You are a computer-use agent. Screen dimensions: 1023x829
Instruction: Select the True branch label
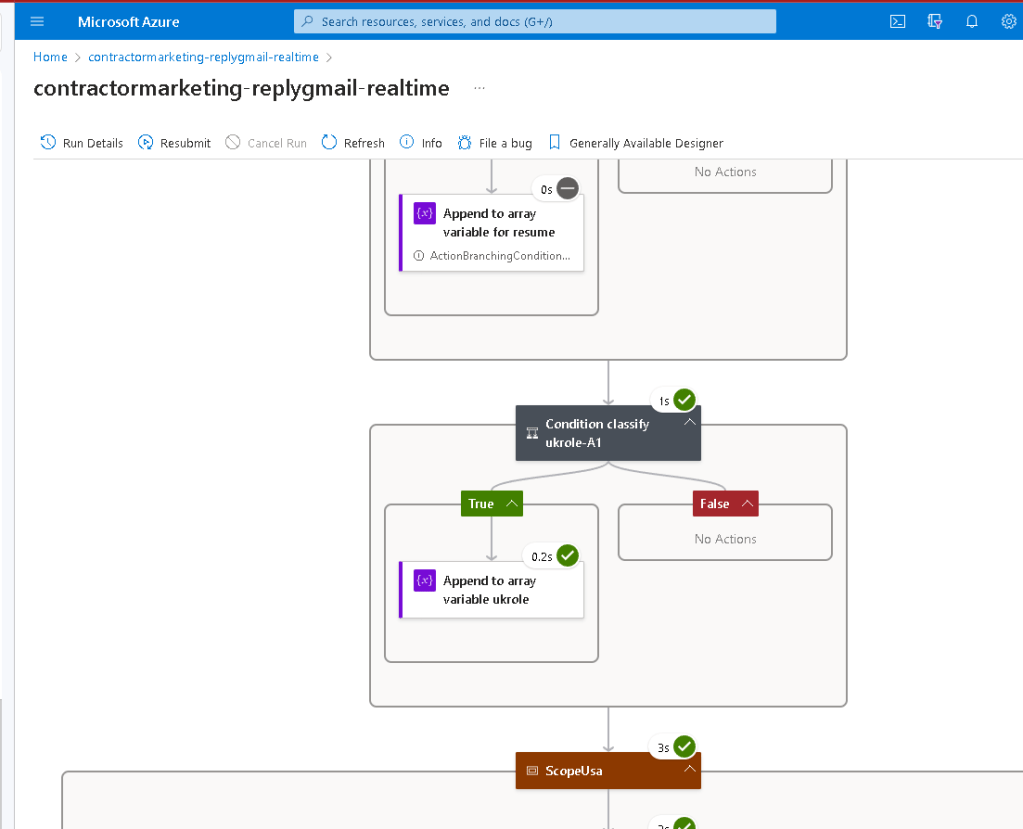pos(481,504)
